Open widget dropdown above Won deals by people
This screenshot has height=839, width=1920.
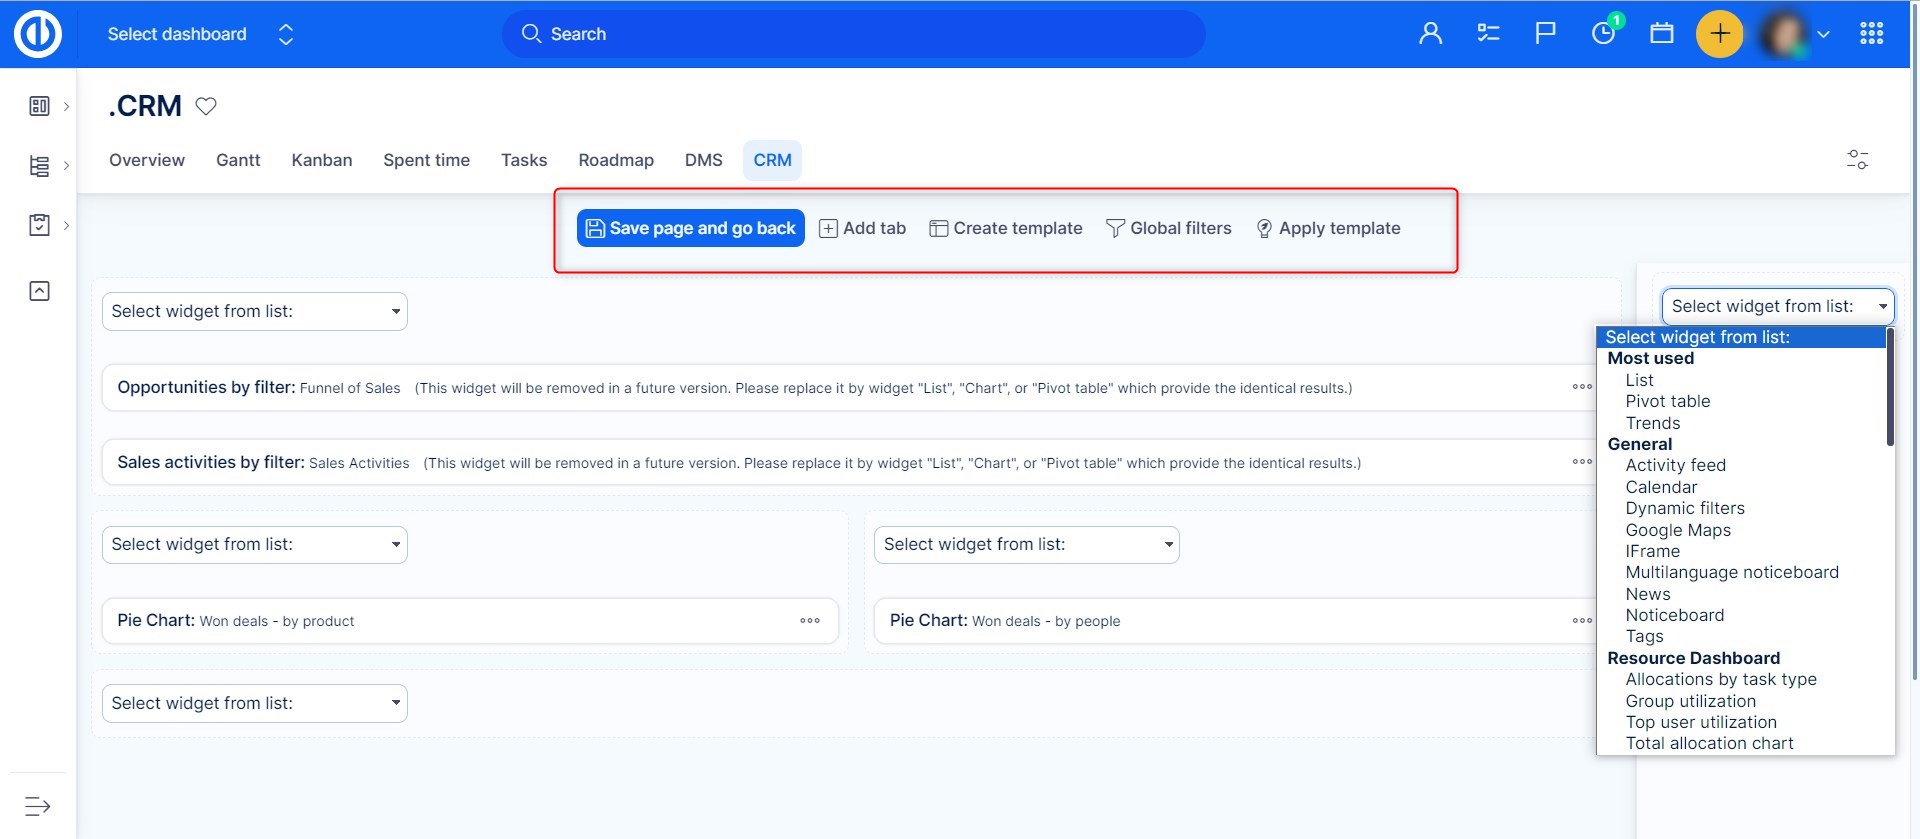(x=1026, y=545)
